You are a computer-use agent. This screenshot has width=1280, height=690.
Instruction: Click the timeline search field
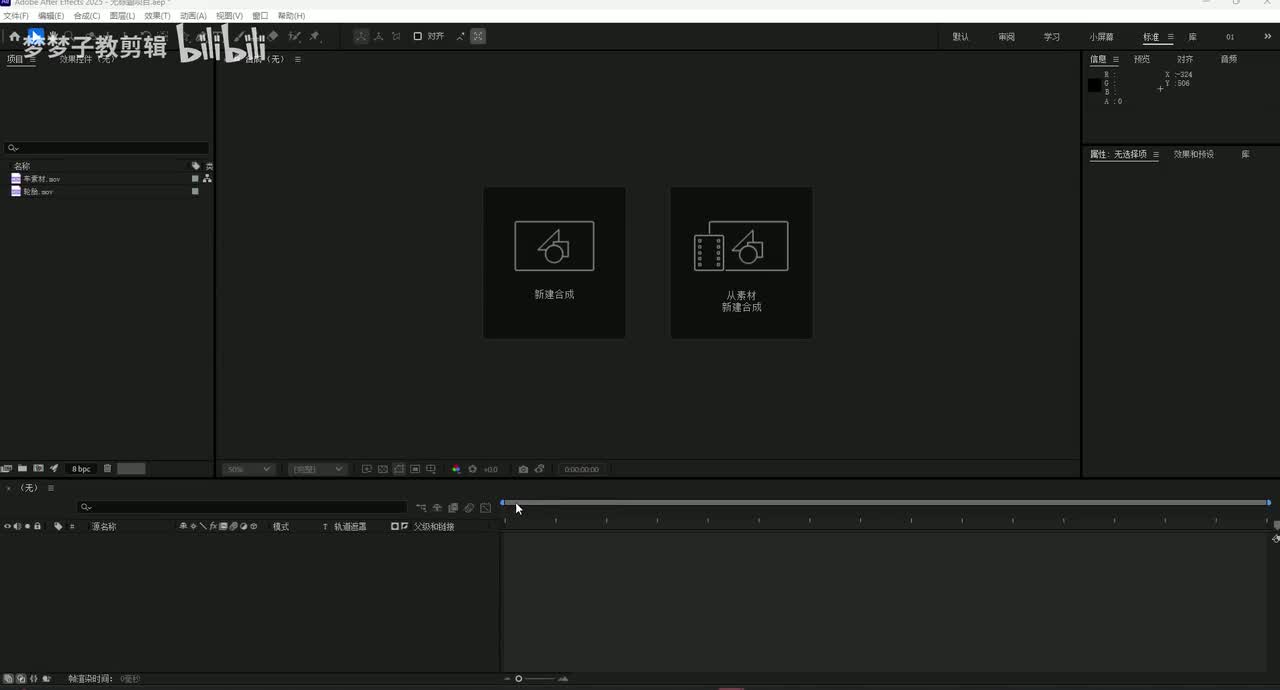242,507
